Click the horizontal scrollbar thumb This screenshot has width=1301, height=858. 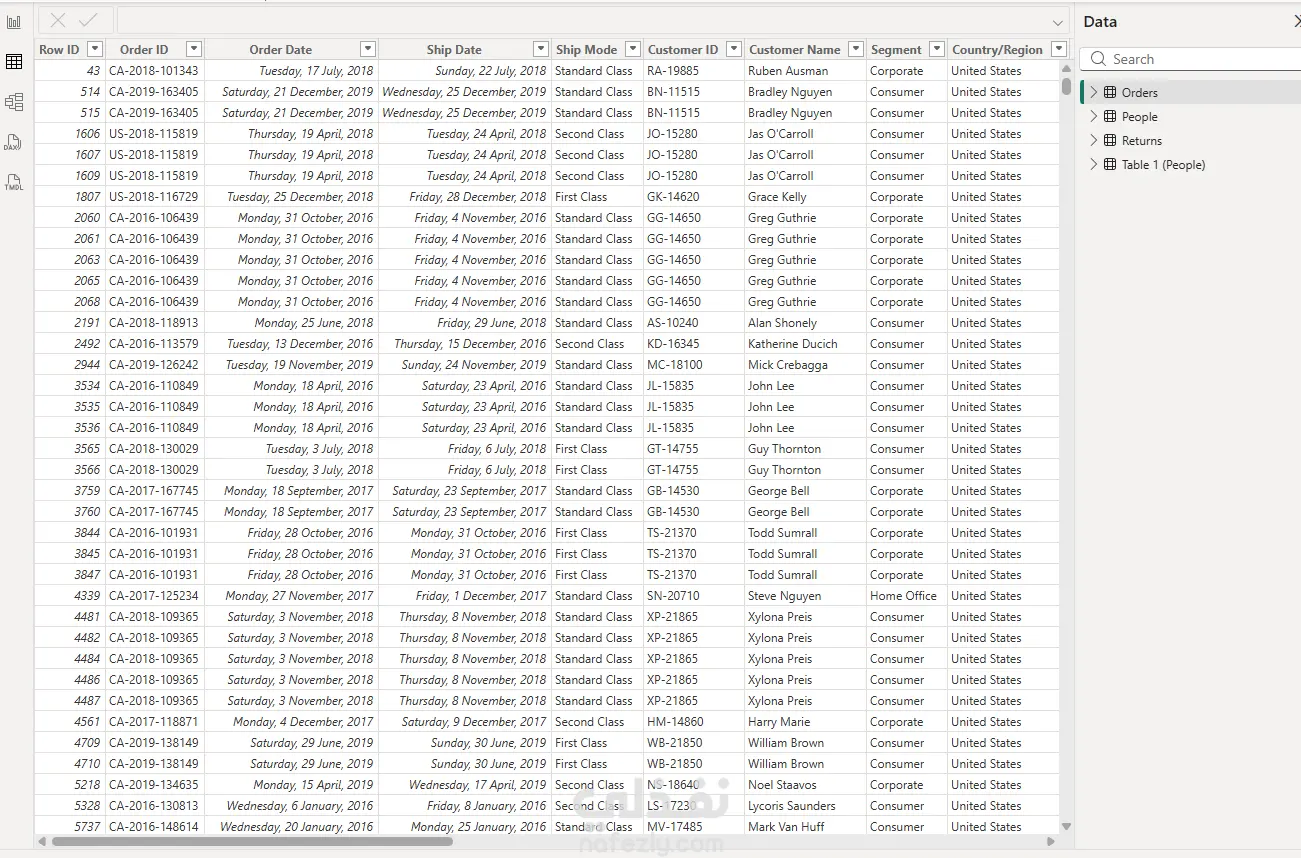pos(252,842)
